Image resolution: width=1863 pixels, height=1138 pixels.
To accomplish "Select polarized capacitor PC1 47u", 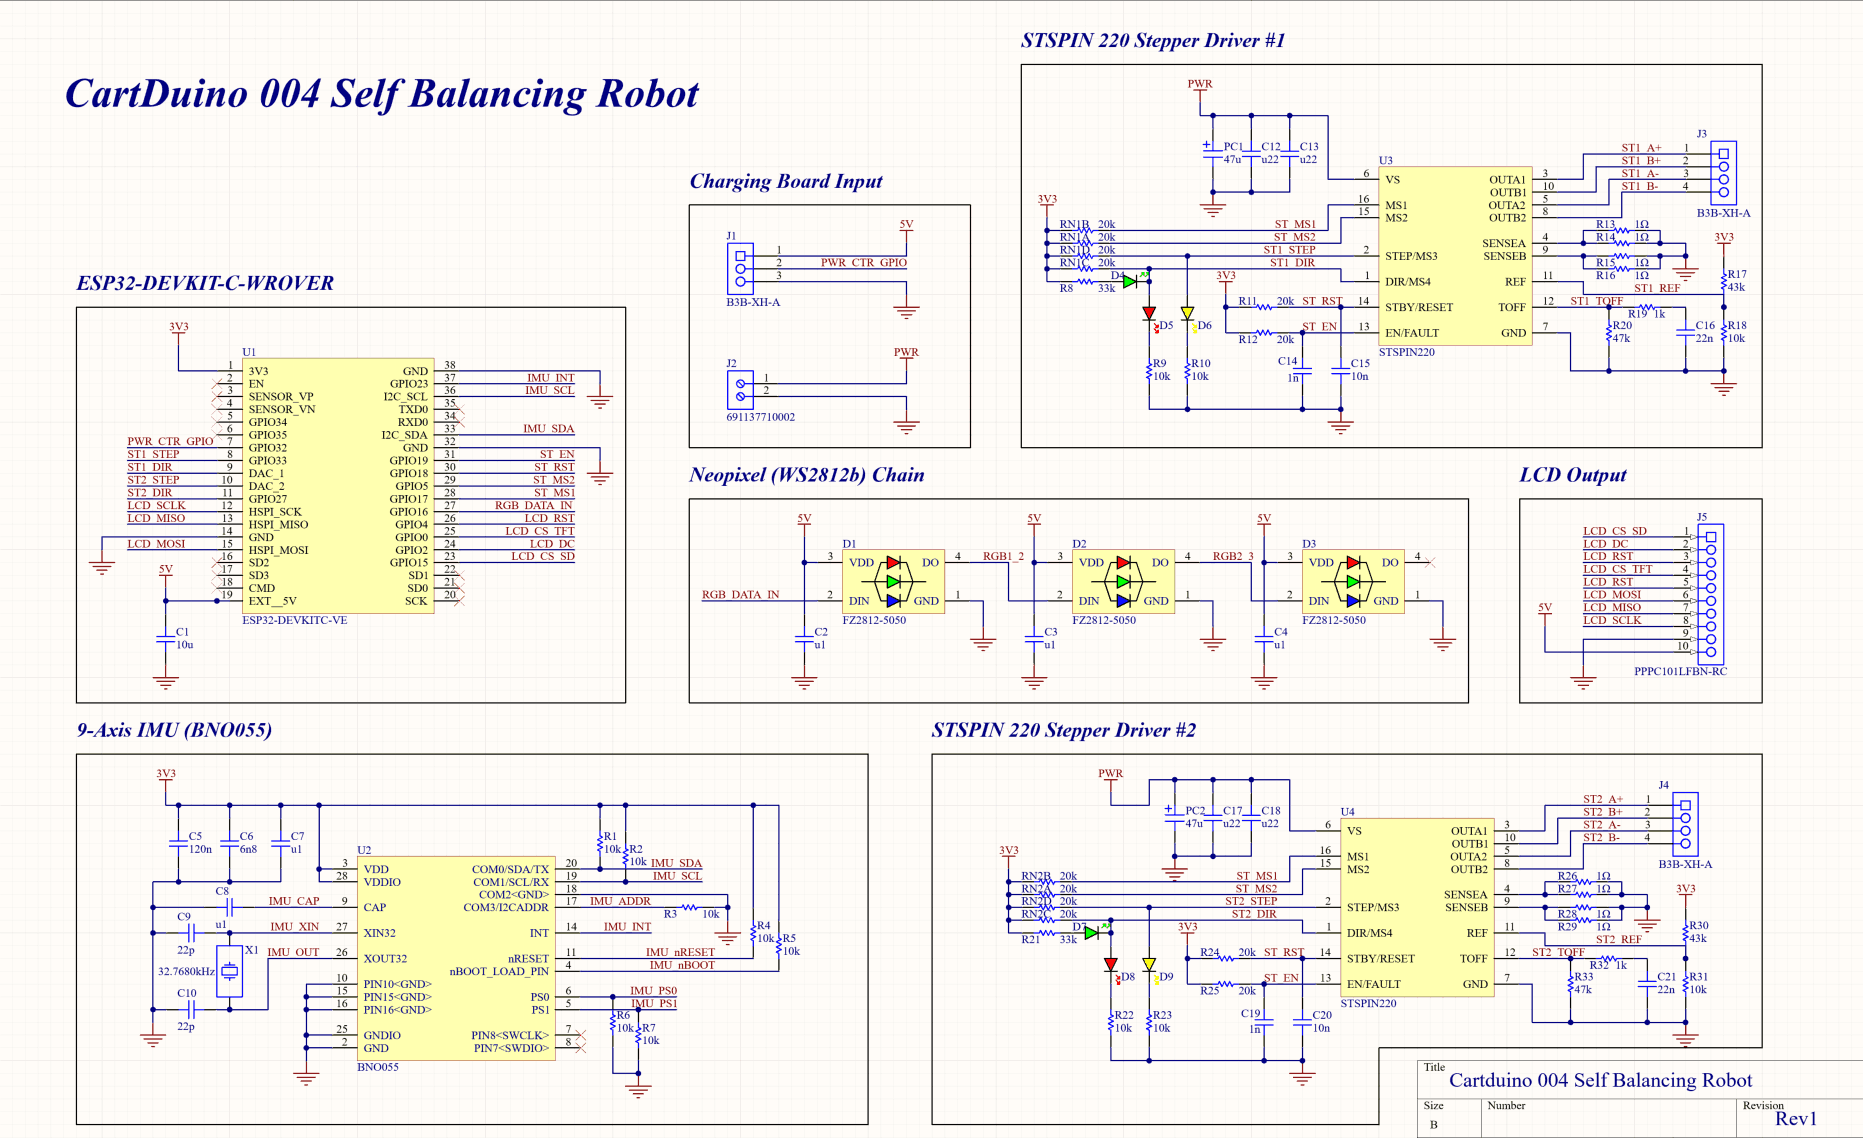I will pos(1213,152).
